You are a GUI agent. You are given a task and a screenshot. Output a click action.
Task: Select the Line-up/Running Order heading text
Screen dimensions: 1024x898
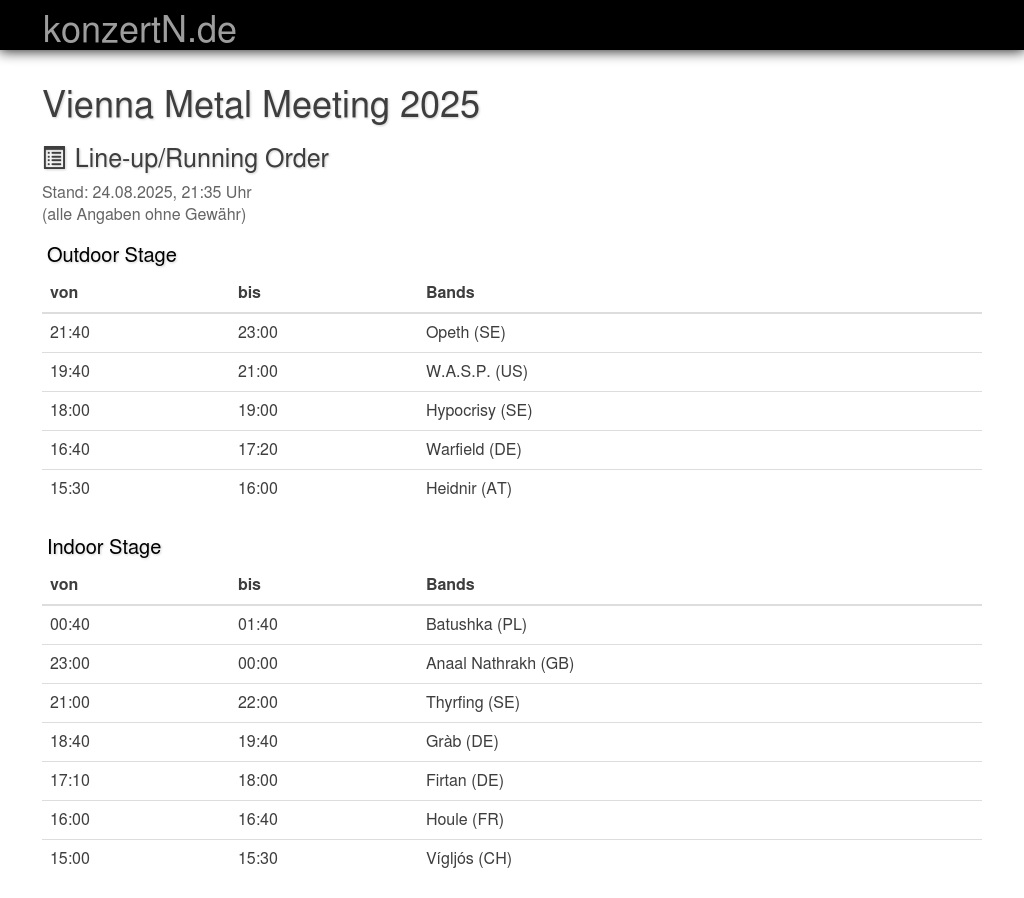[201, 159]
